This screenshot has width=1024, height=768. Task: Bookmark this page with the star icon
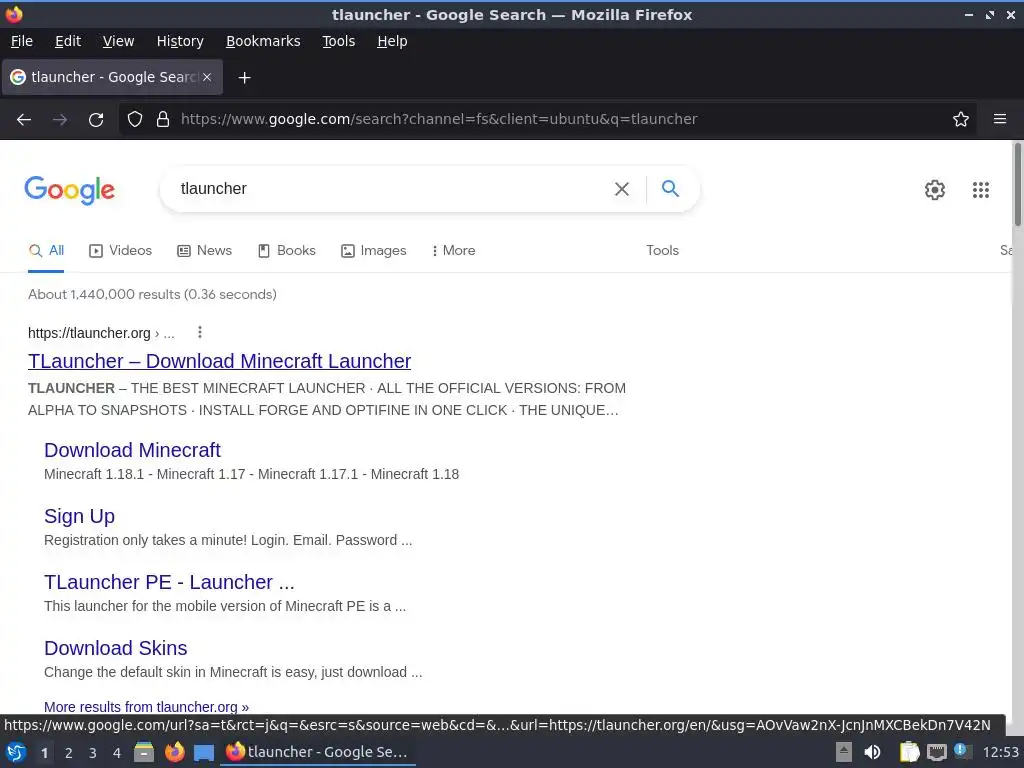pyautogui.click(x=961, y=119)
